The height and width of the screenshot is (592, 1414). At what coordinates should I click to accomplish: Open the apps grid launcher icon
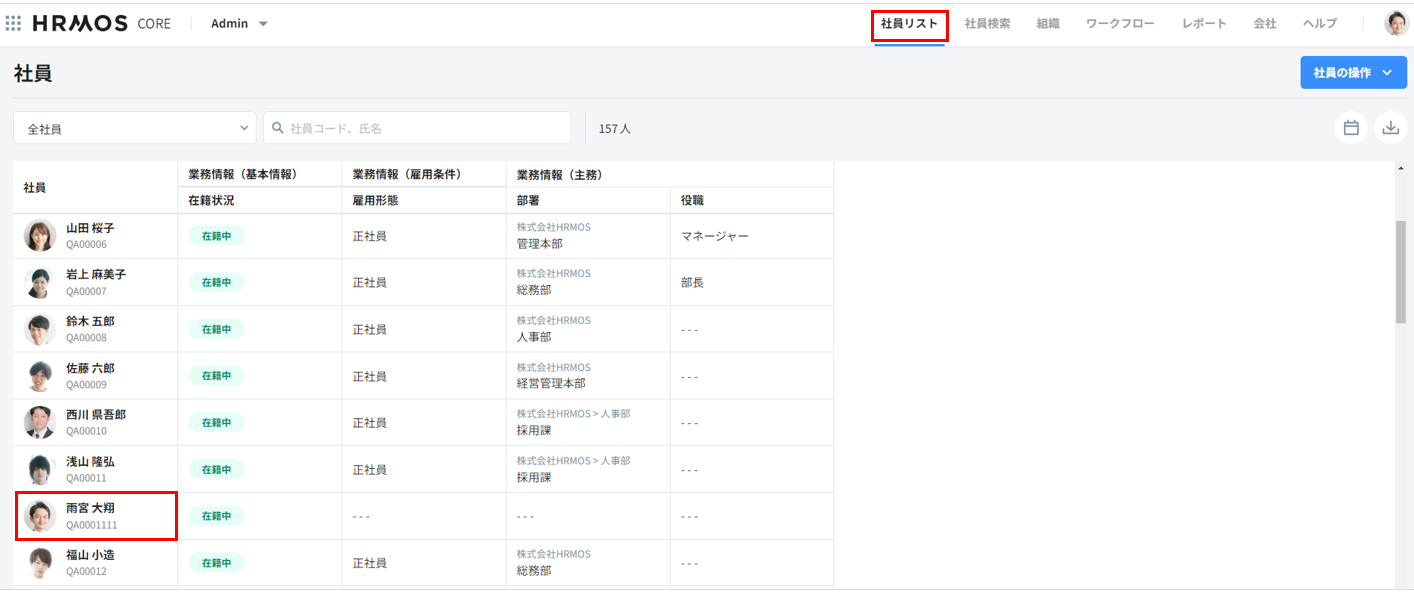click(x=13, y=23)
